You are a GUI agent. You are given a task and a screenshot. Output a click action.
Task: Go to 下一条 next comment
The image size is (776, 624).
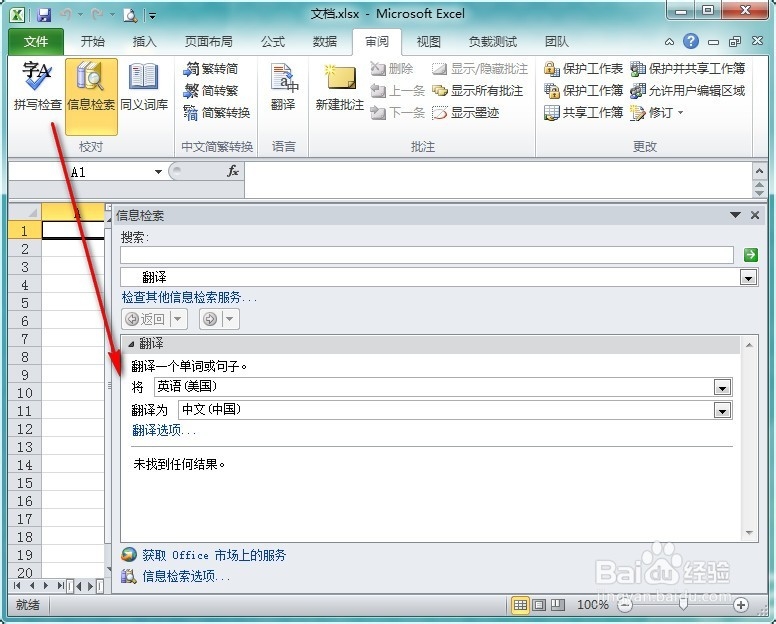[x=397, y=113]
